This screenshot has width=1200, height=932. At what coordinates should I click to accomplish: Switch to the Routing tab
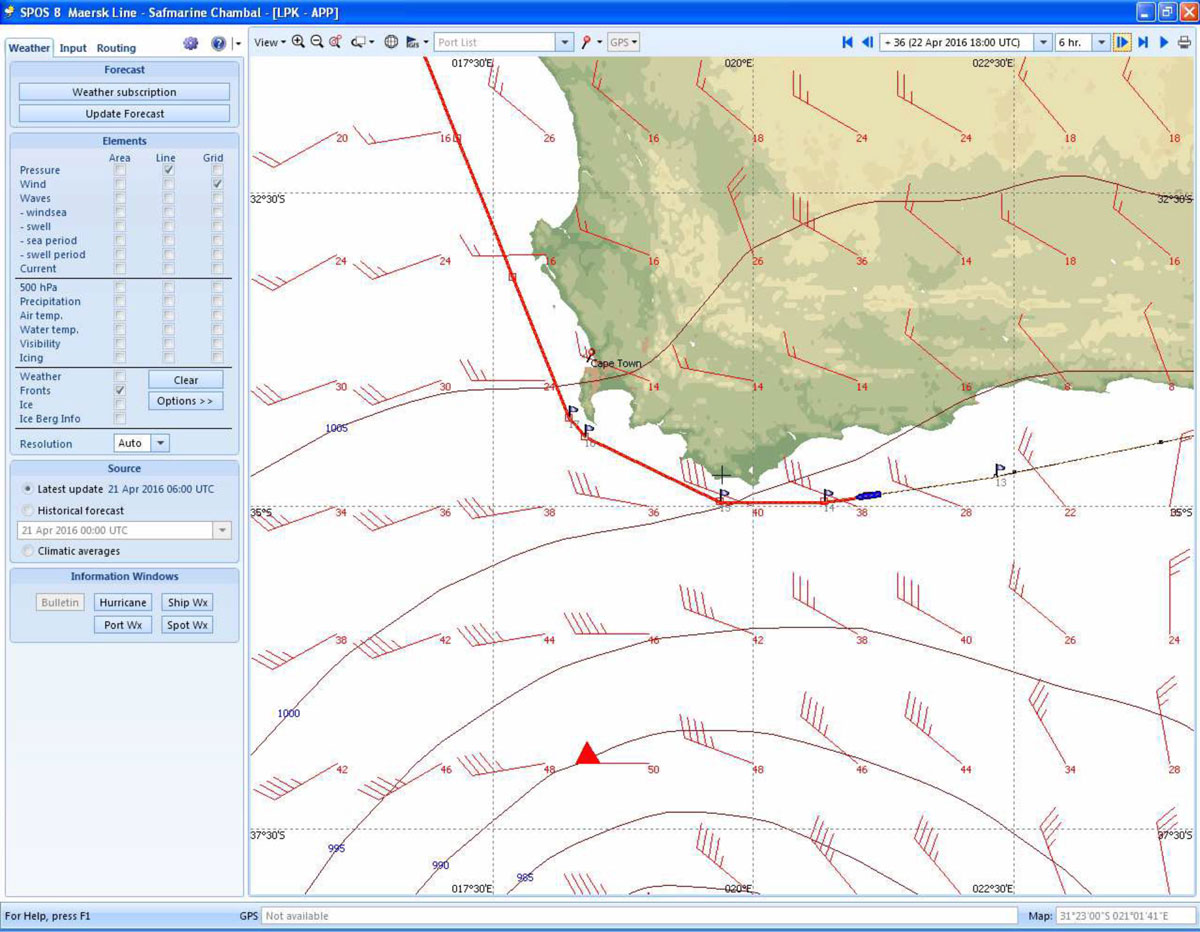click(x=116, y=48)
